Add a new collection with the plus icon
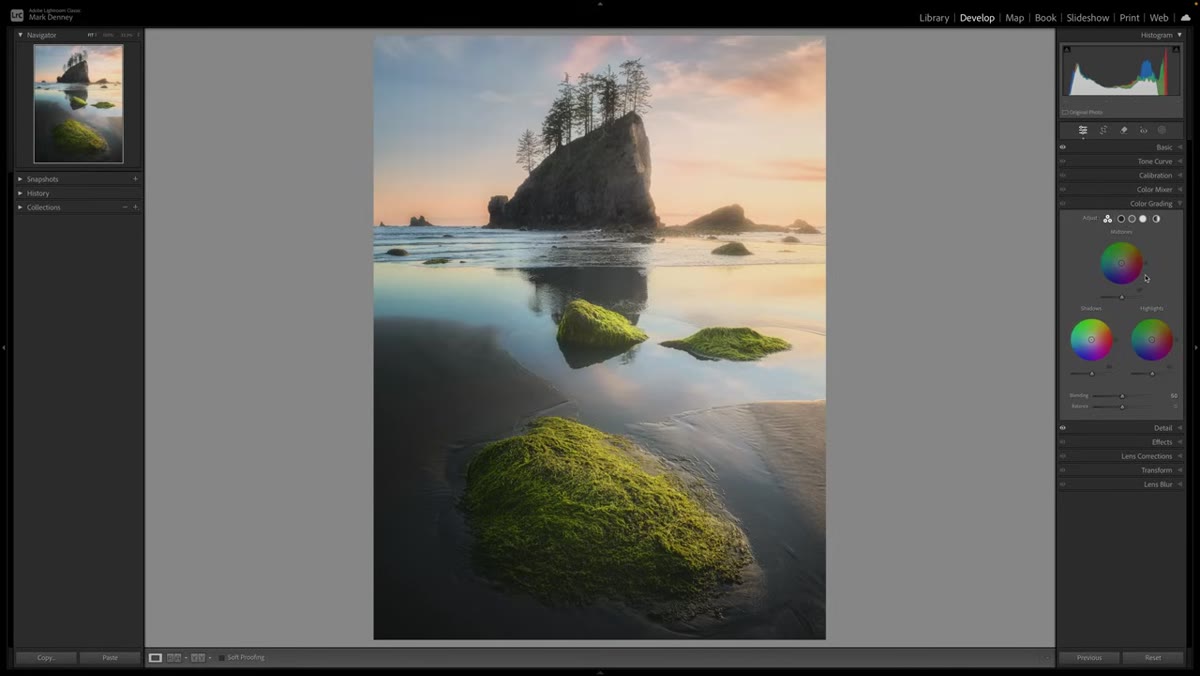 point(135,207)
